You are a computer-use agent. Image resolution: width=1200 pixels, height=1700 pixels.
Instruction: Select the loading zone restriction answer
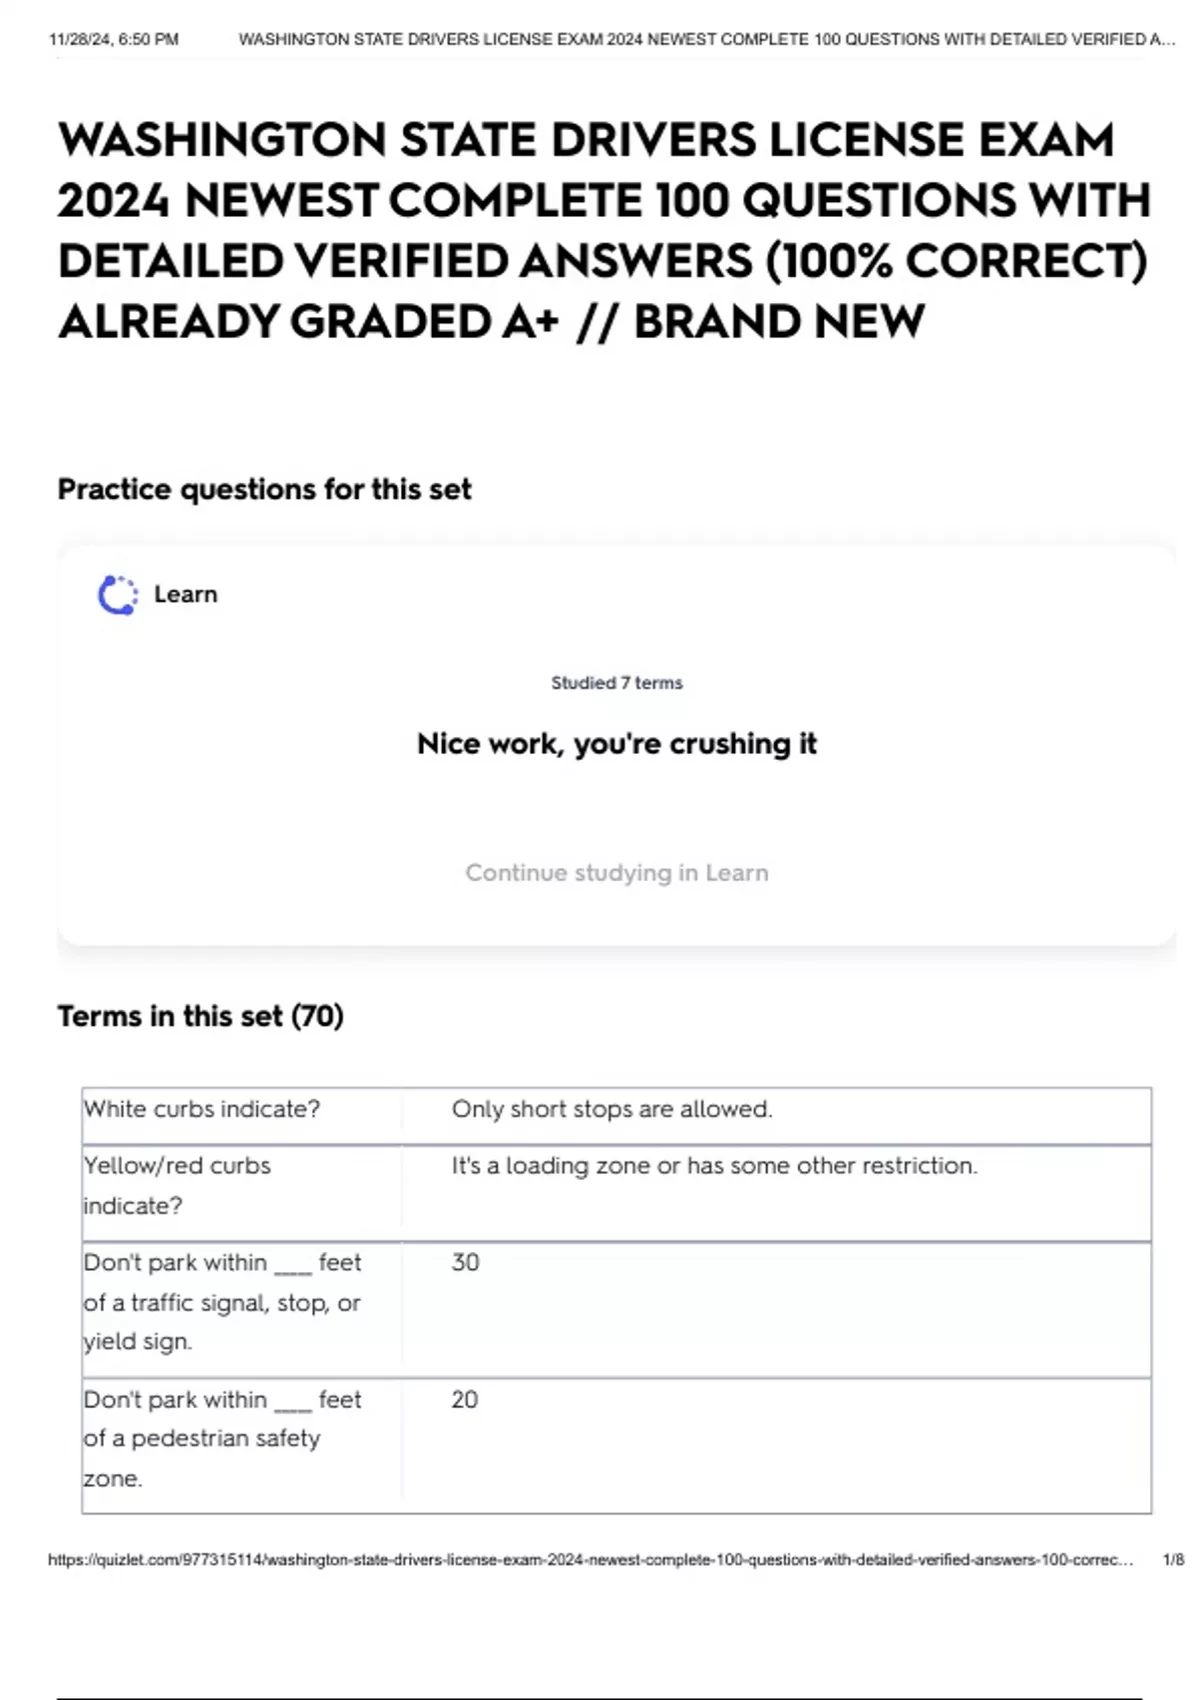click(714, 1166)
